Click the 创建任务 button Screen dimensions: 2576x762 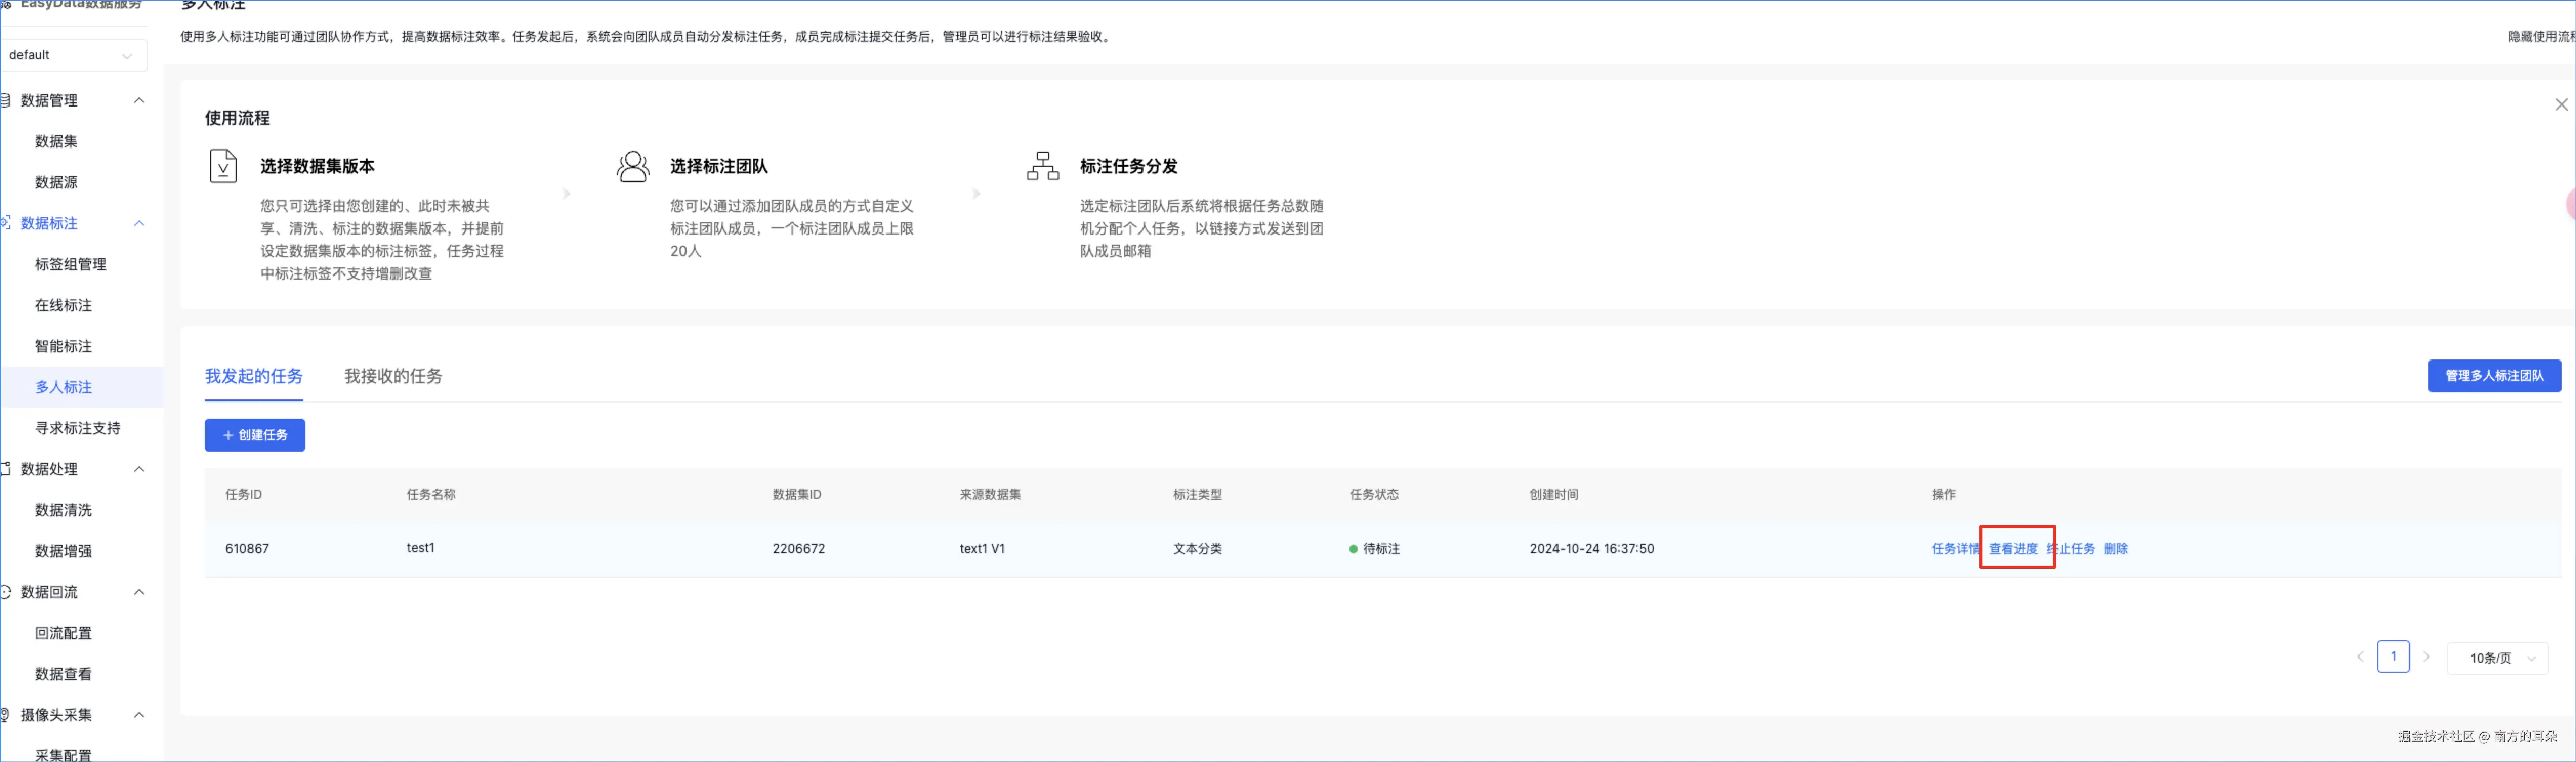click(x=255, y=435)
